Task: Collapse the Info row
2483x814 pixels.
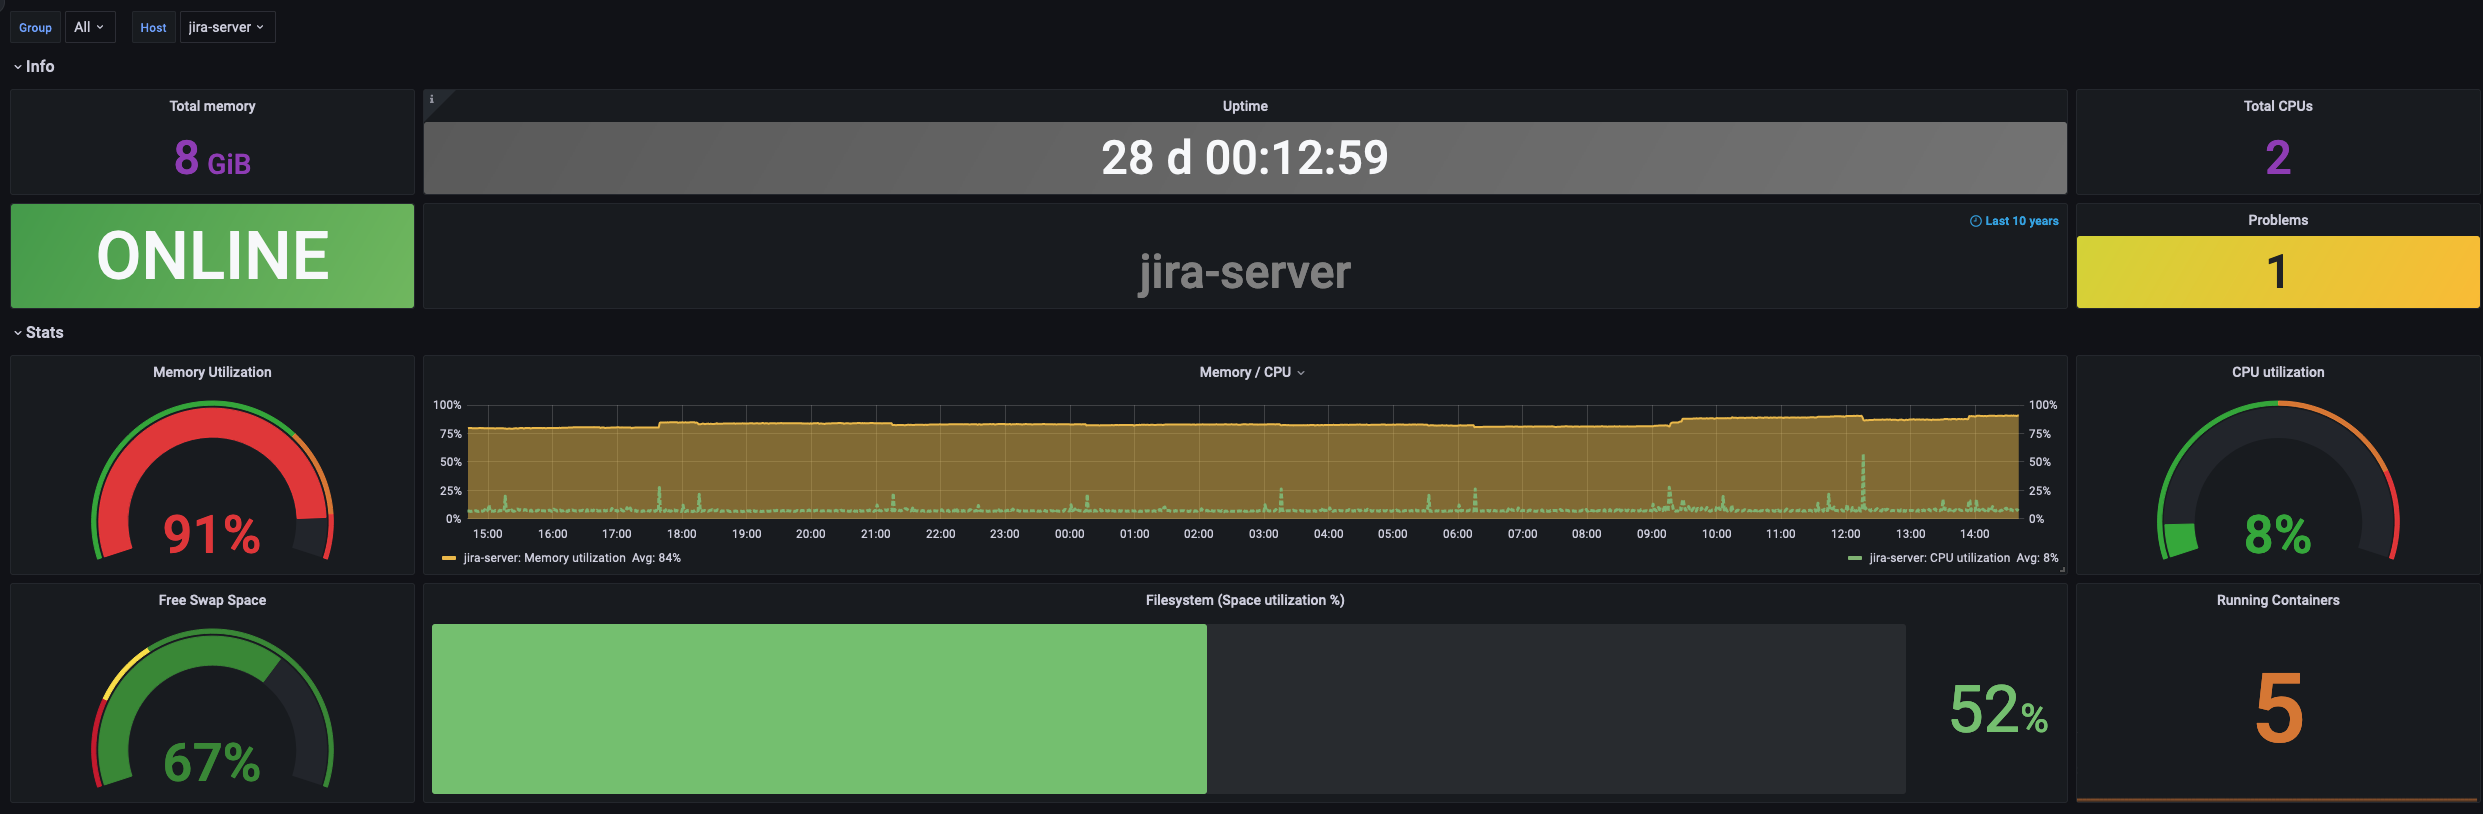Action: click(x=34, y=66)
